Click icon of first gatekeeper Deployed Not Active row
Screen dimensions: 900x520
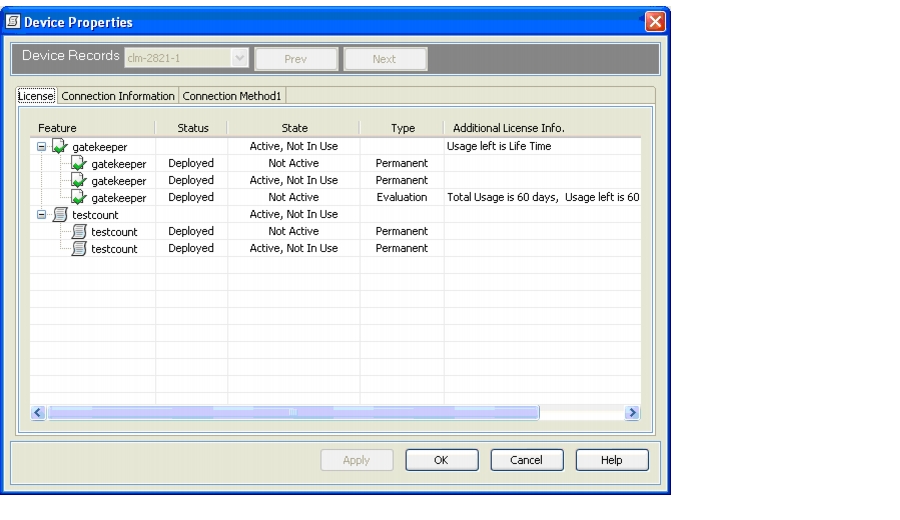point(79,164)
